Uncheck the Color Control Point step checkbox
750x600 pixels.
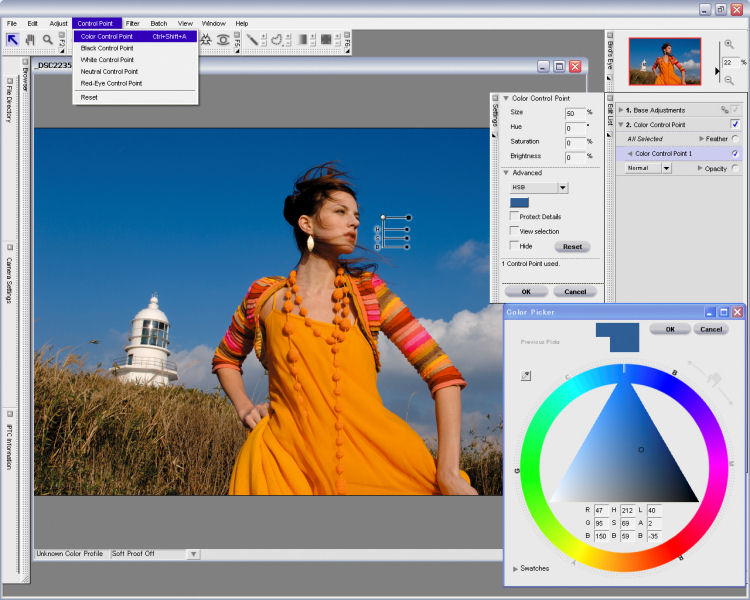pyautogui.click(x=735, y=124)
